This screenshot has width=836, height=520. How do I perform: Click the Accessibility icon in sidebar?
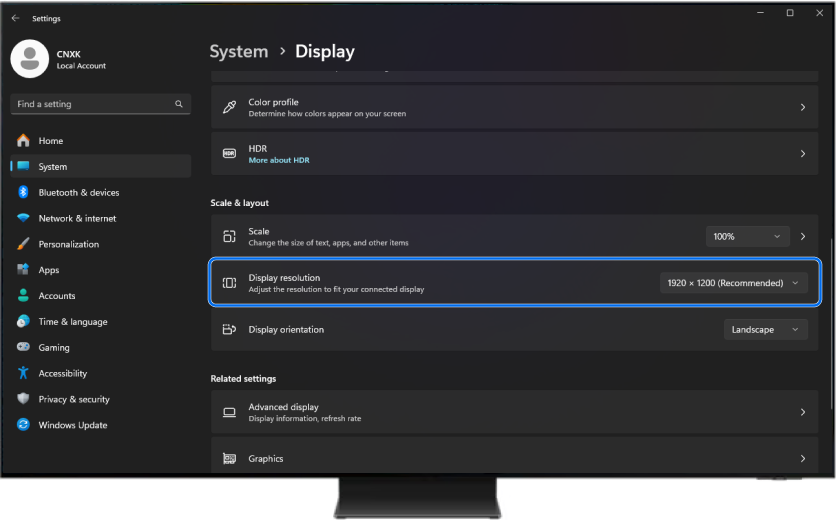click(23, 373)
